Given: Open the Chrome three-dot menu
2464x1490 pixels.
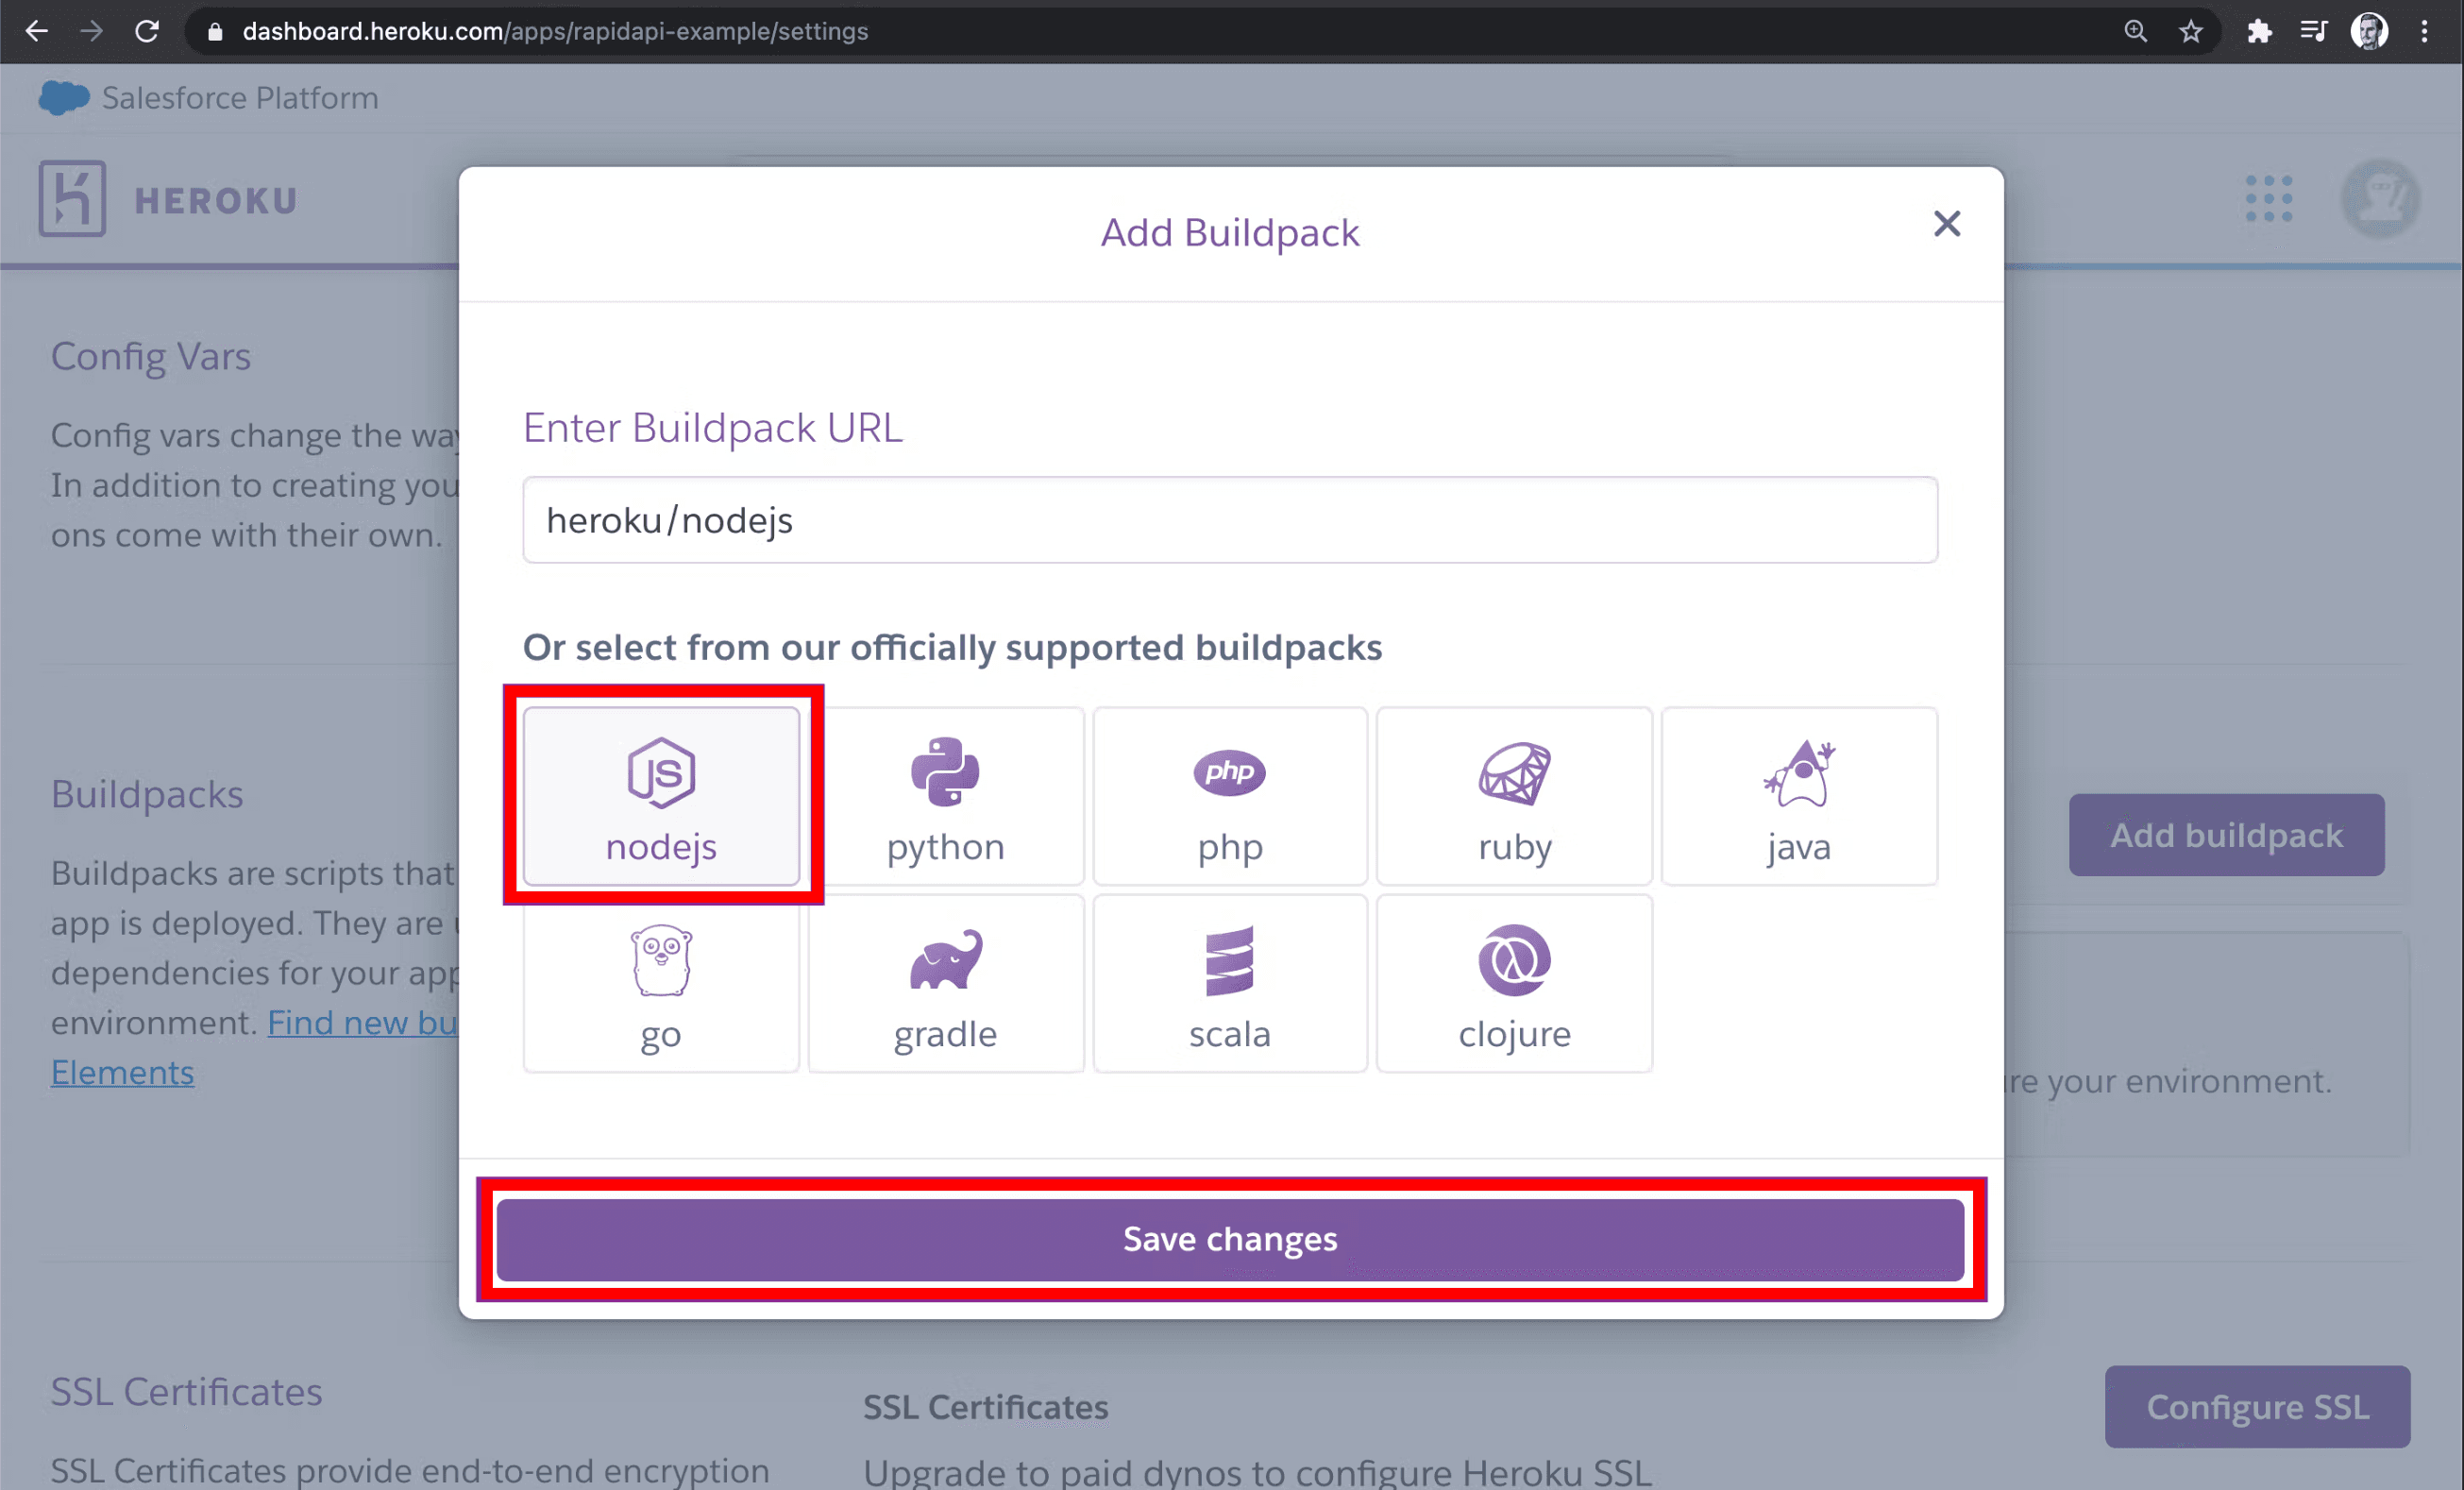Looking at the screenshot, I should pos(2424,31).
